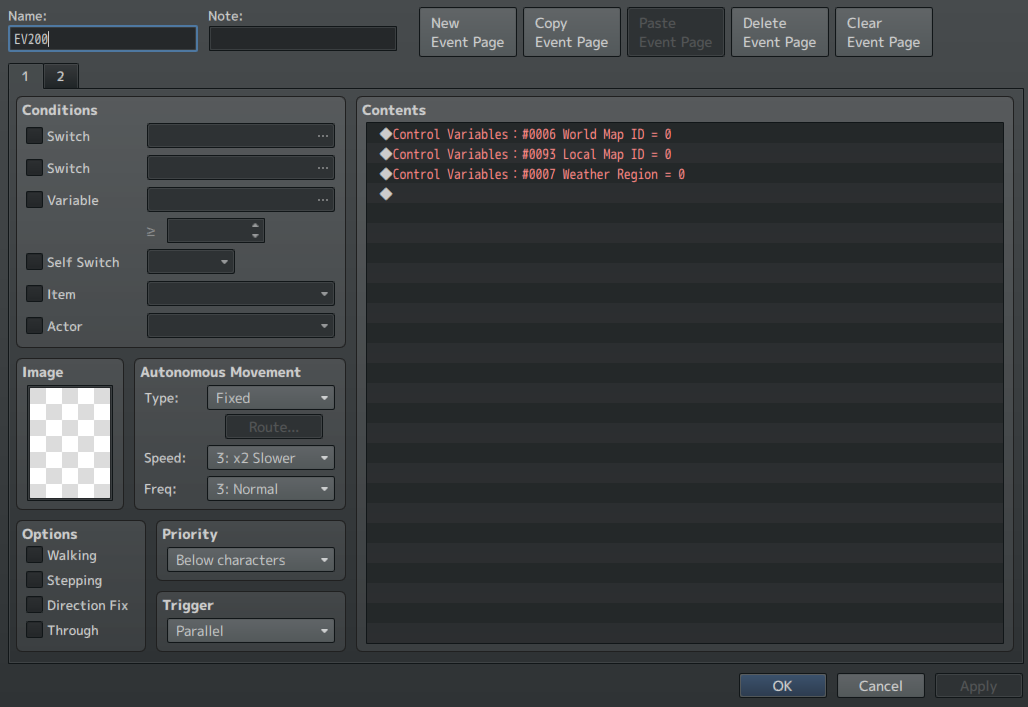This screenshot has height=707, width=1028.
Task: Click the diamond on the empty command line
Action: [386, 194]
